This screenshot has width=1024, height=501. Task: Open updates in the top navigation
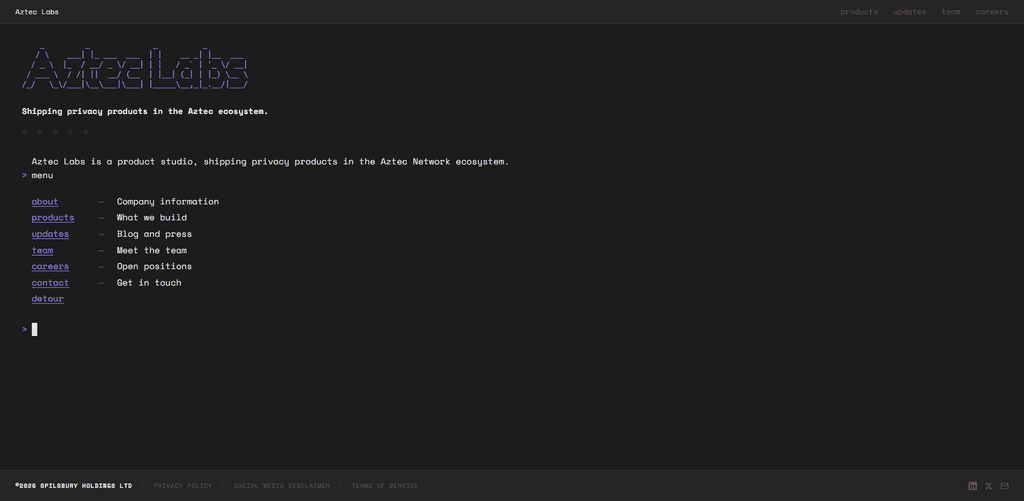tap(909, 12)
